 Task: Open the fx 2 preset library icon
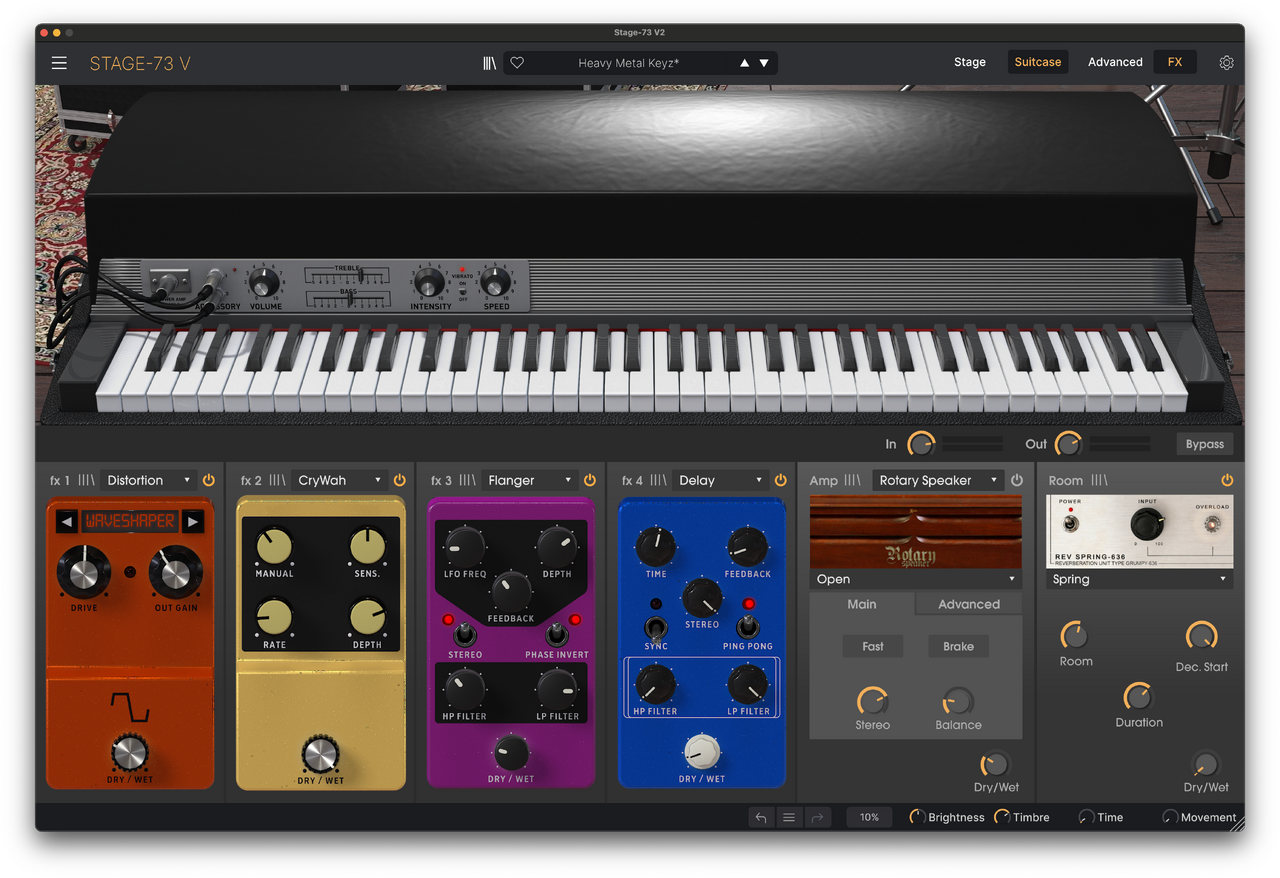coord(277,481)
